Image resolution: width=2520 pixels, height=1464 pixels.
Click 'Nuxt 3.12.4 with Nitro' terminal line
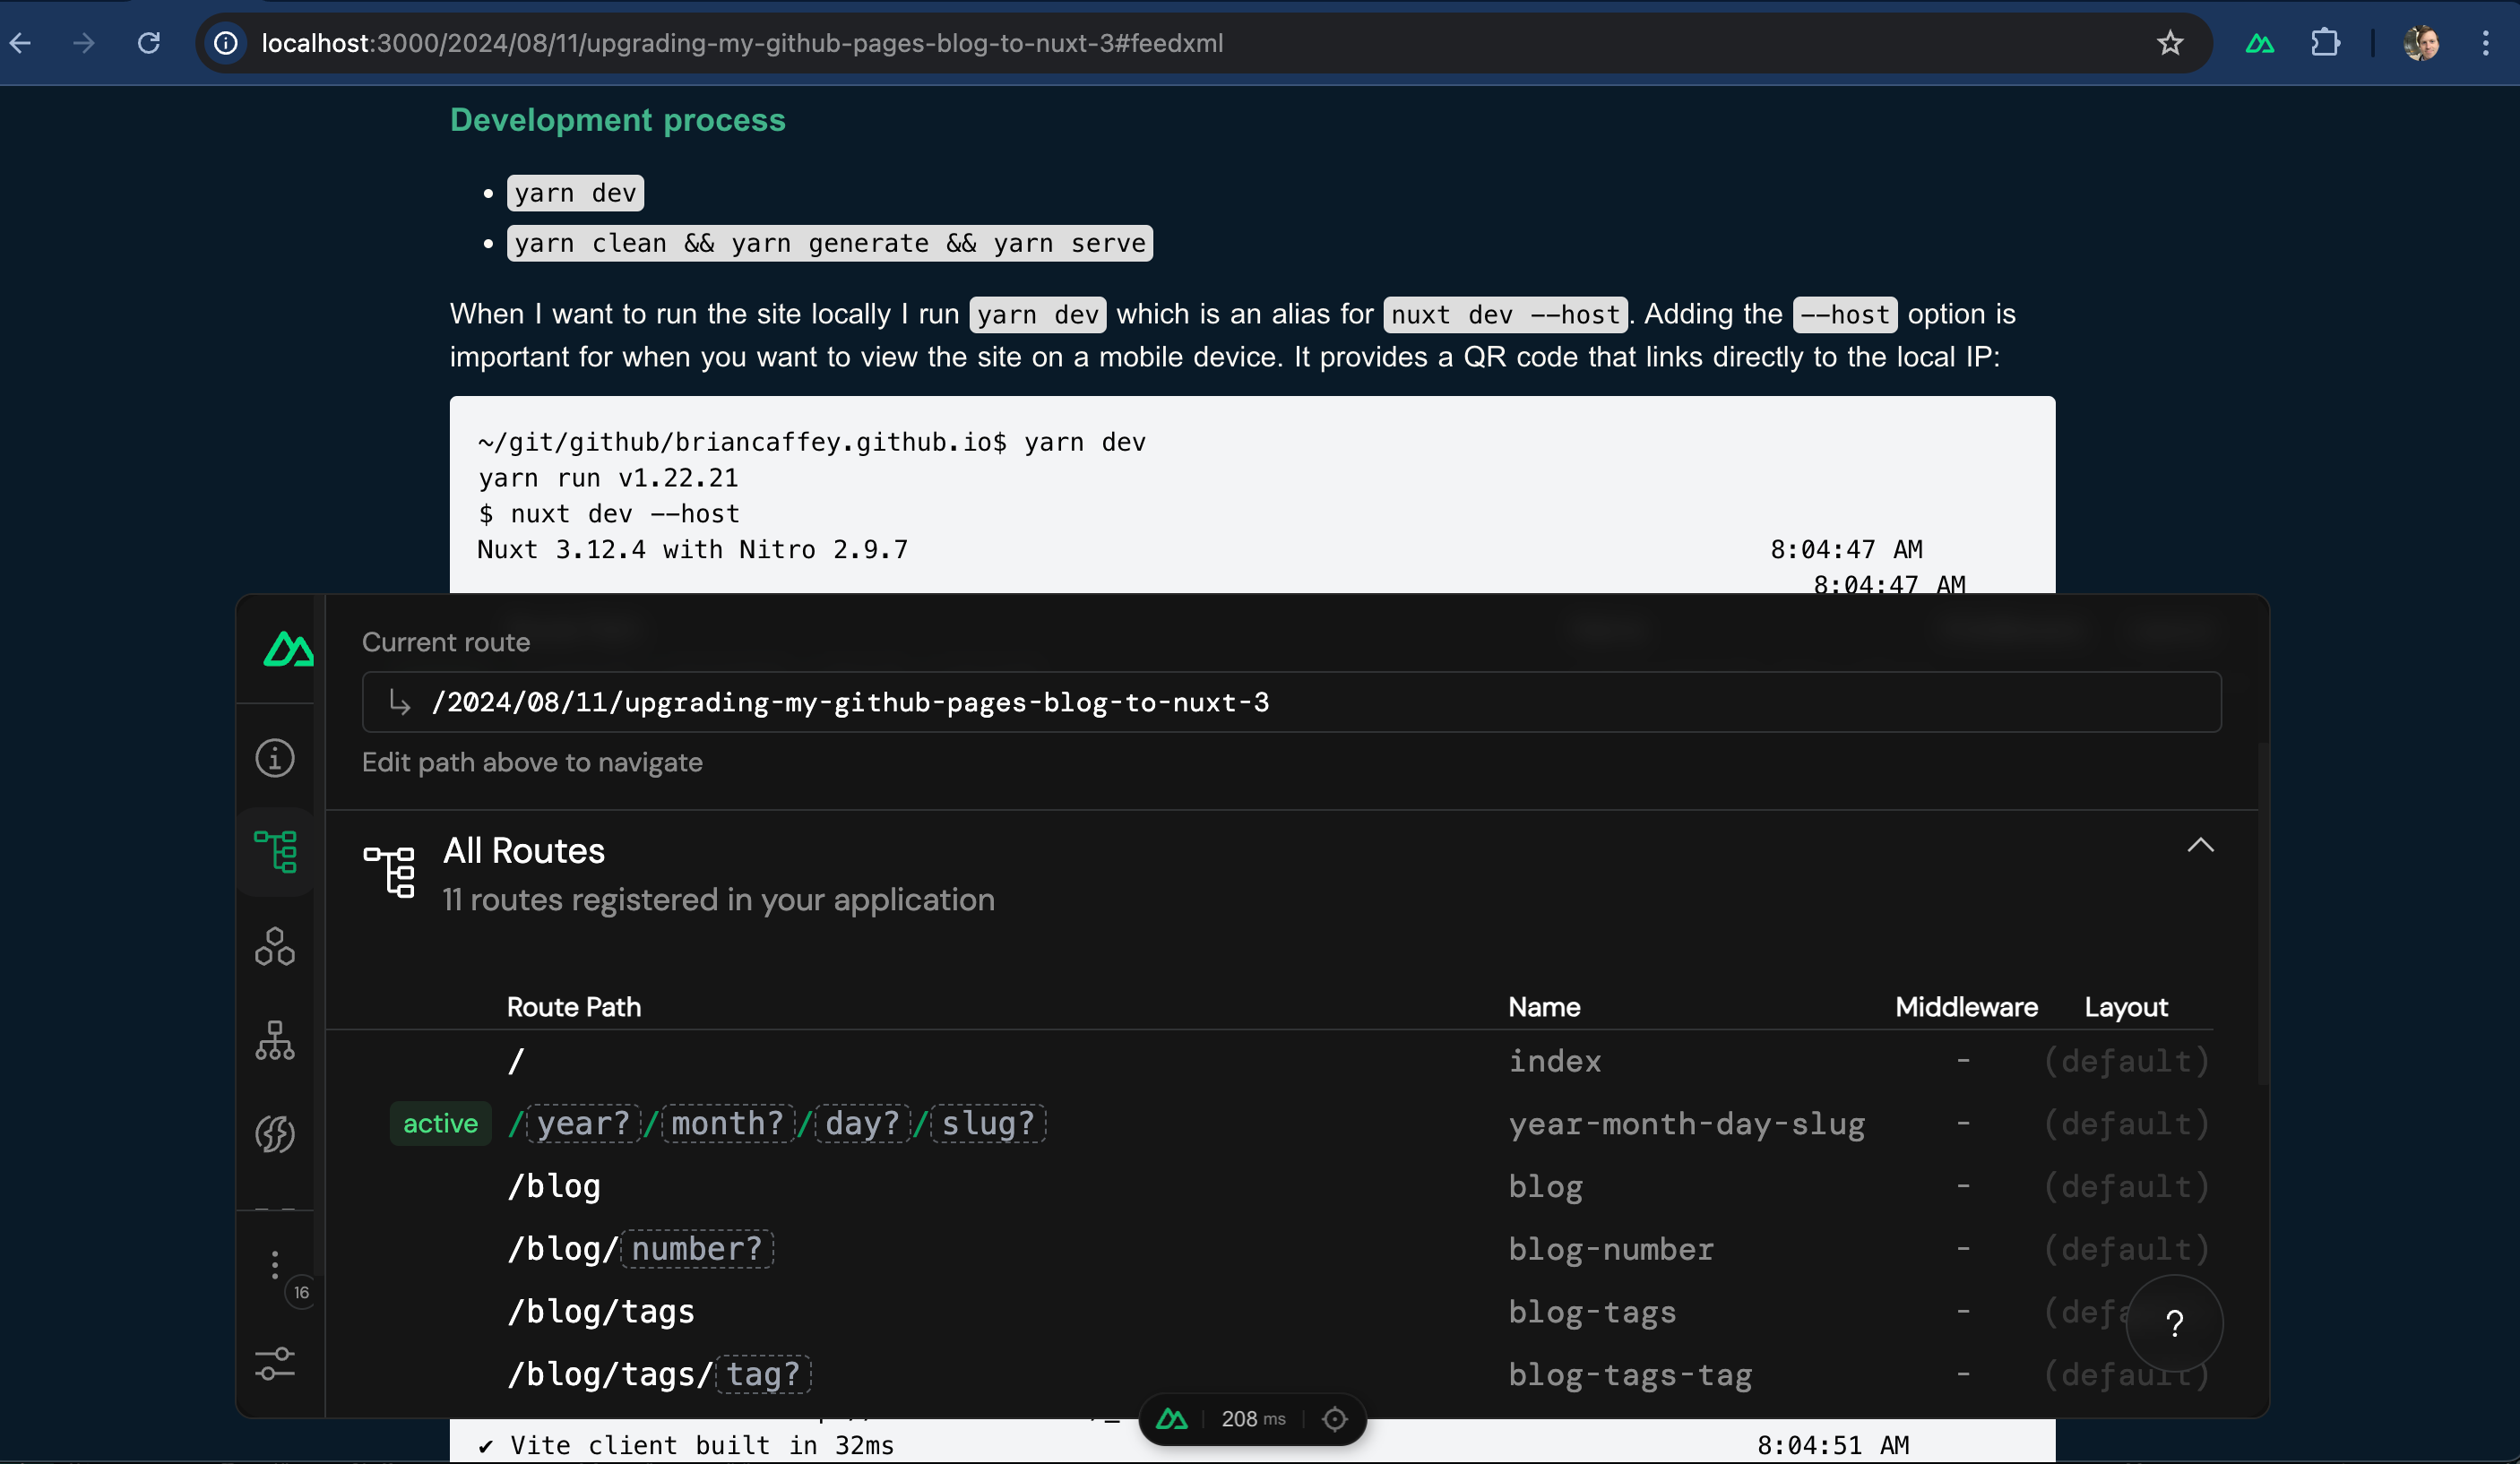693,549
